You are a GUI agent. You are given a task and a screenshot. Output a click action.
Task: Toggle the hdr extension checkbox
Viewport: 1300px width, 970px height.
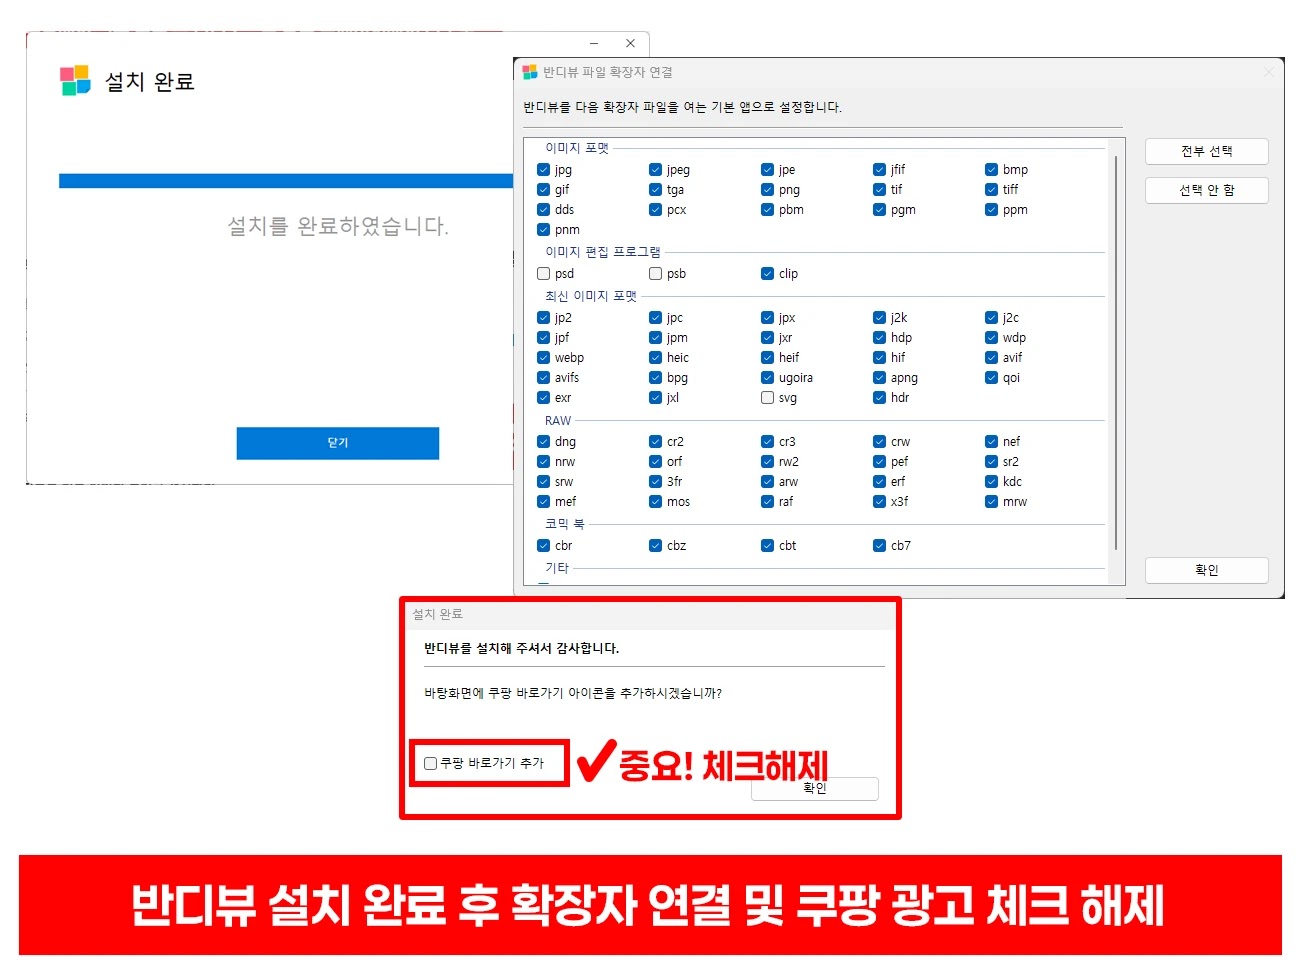click(880, 398)
